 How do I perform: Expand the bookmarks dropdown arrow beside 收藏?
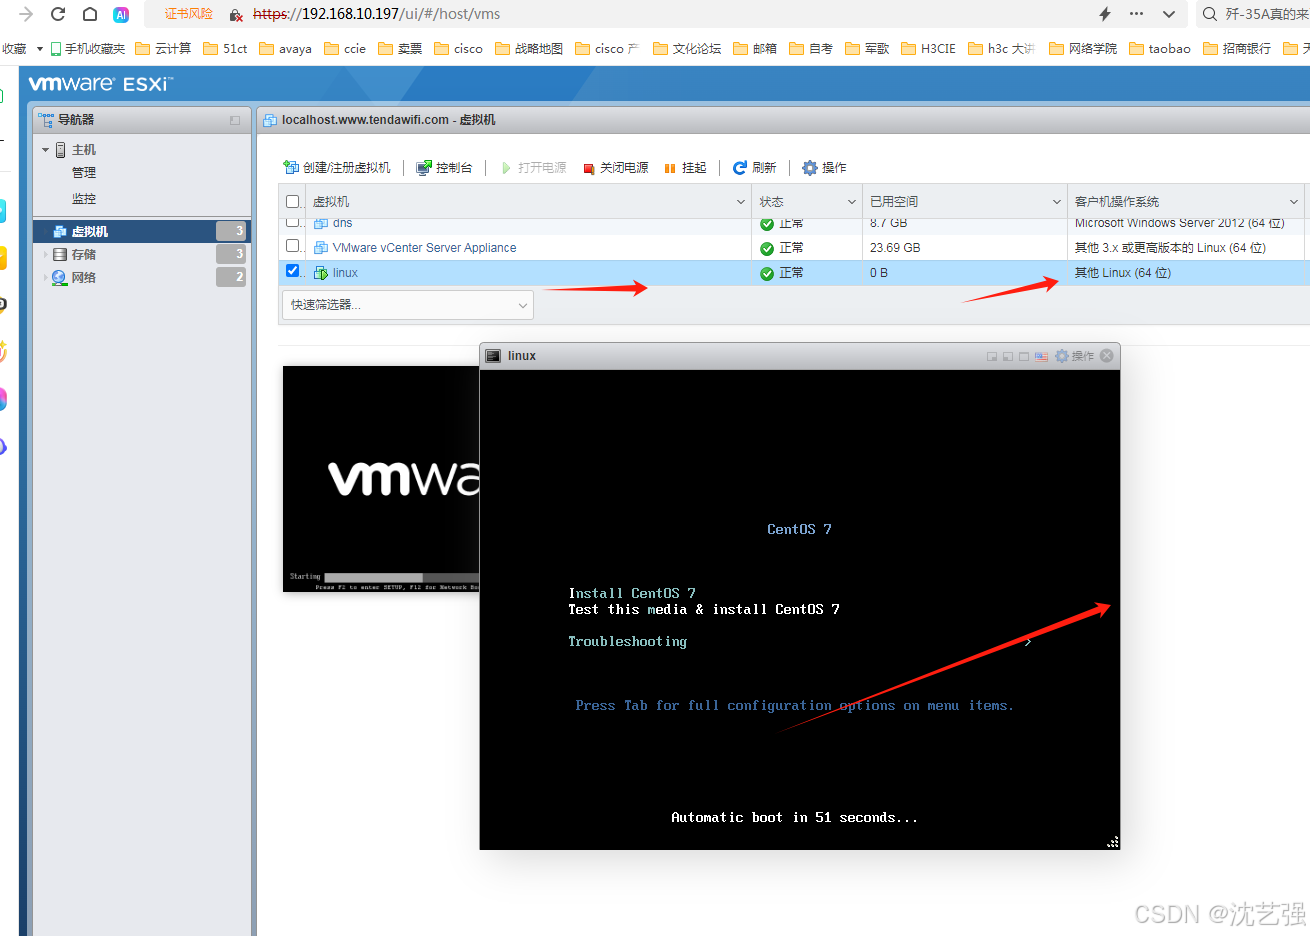[x=40, y=48]
